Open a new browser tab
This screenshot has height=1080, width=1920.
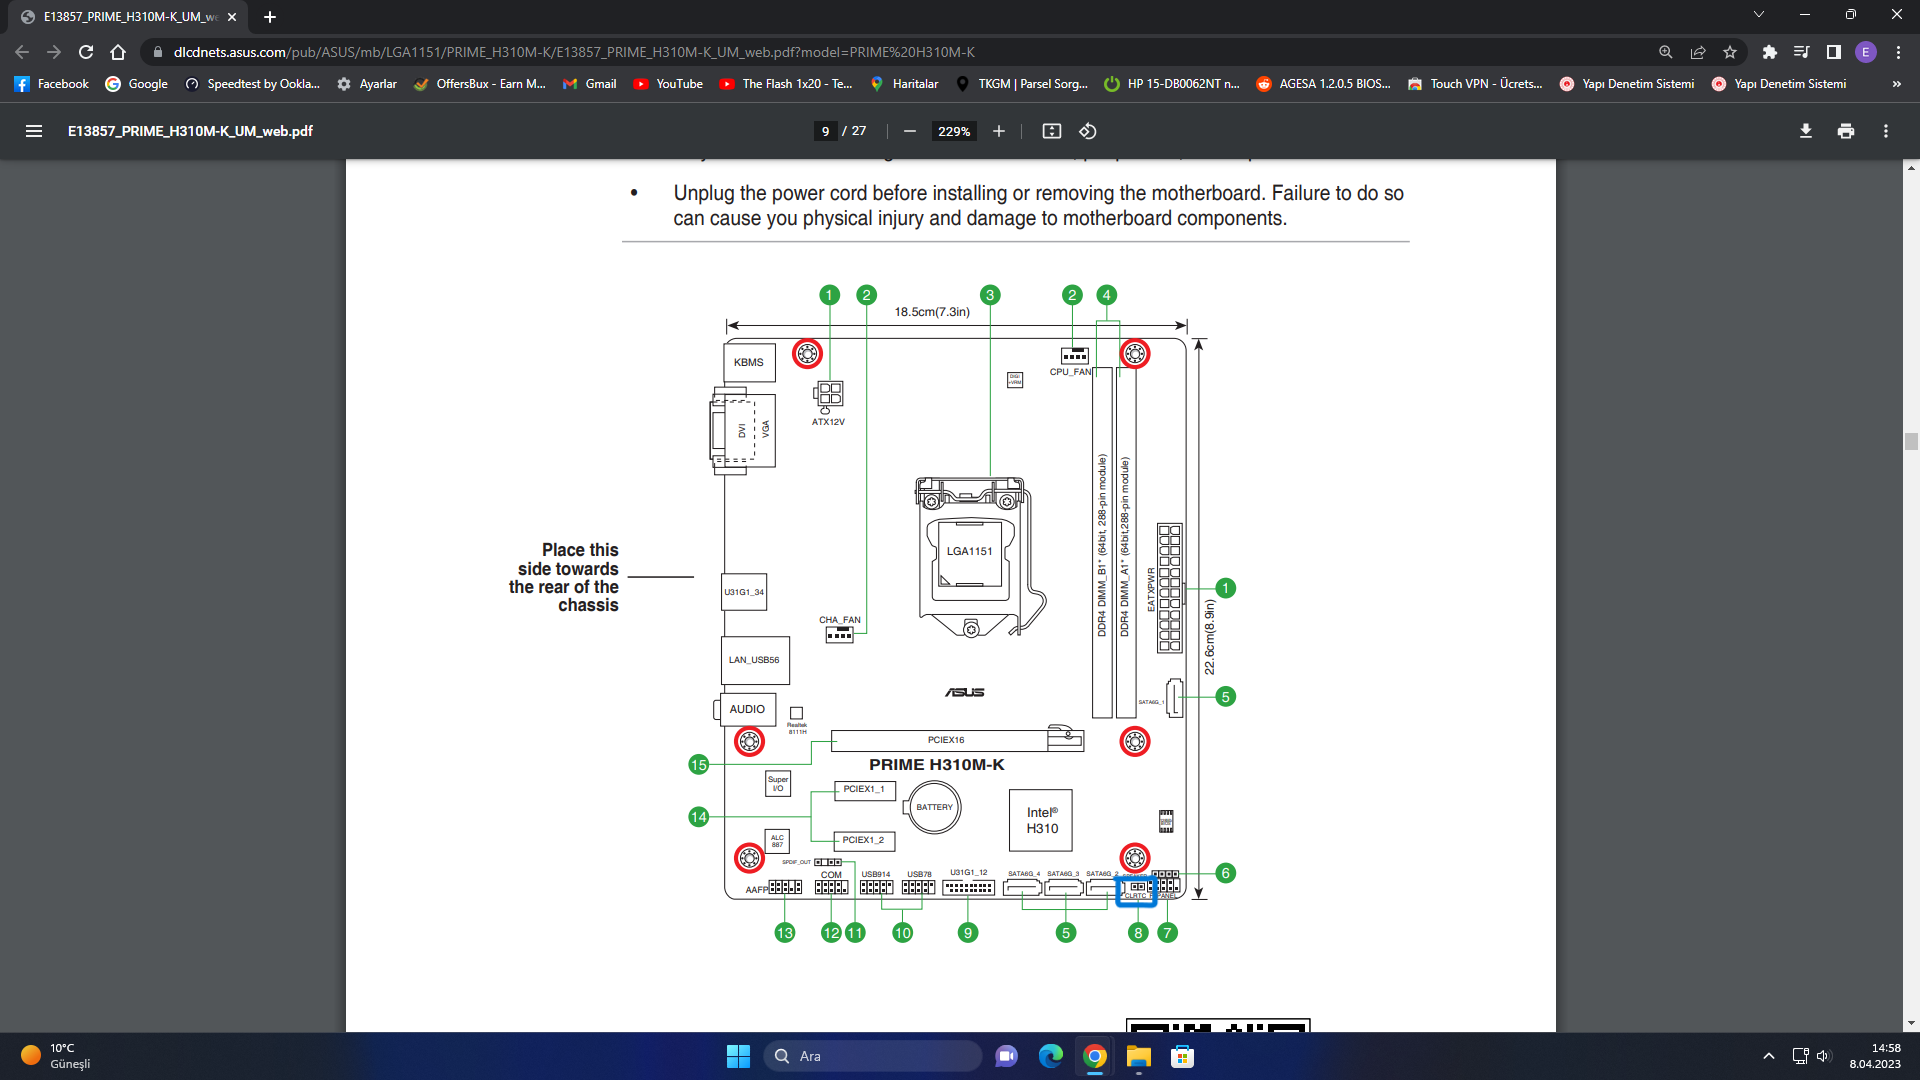pyautogui.click(x=270, y=16)
